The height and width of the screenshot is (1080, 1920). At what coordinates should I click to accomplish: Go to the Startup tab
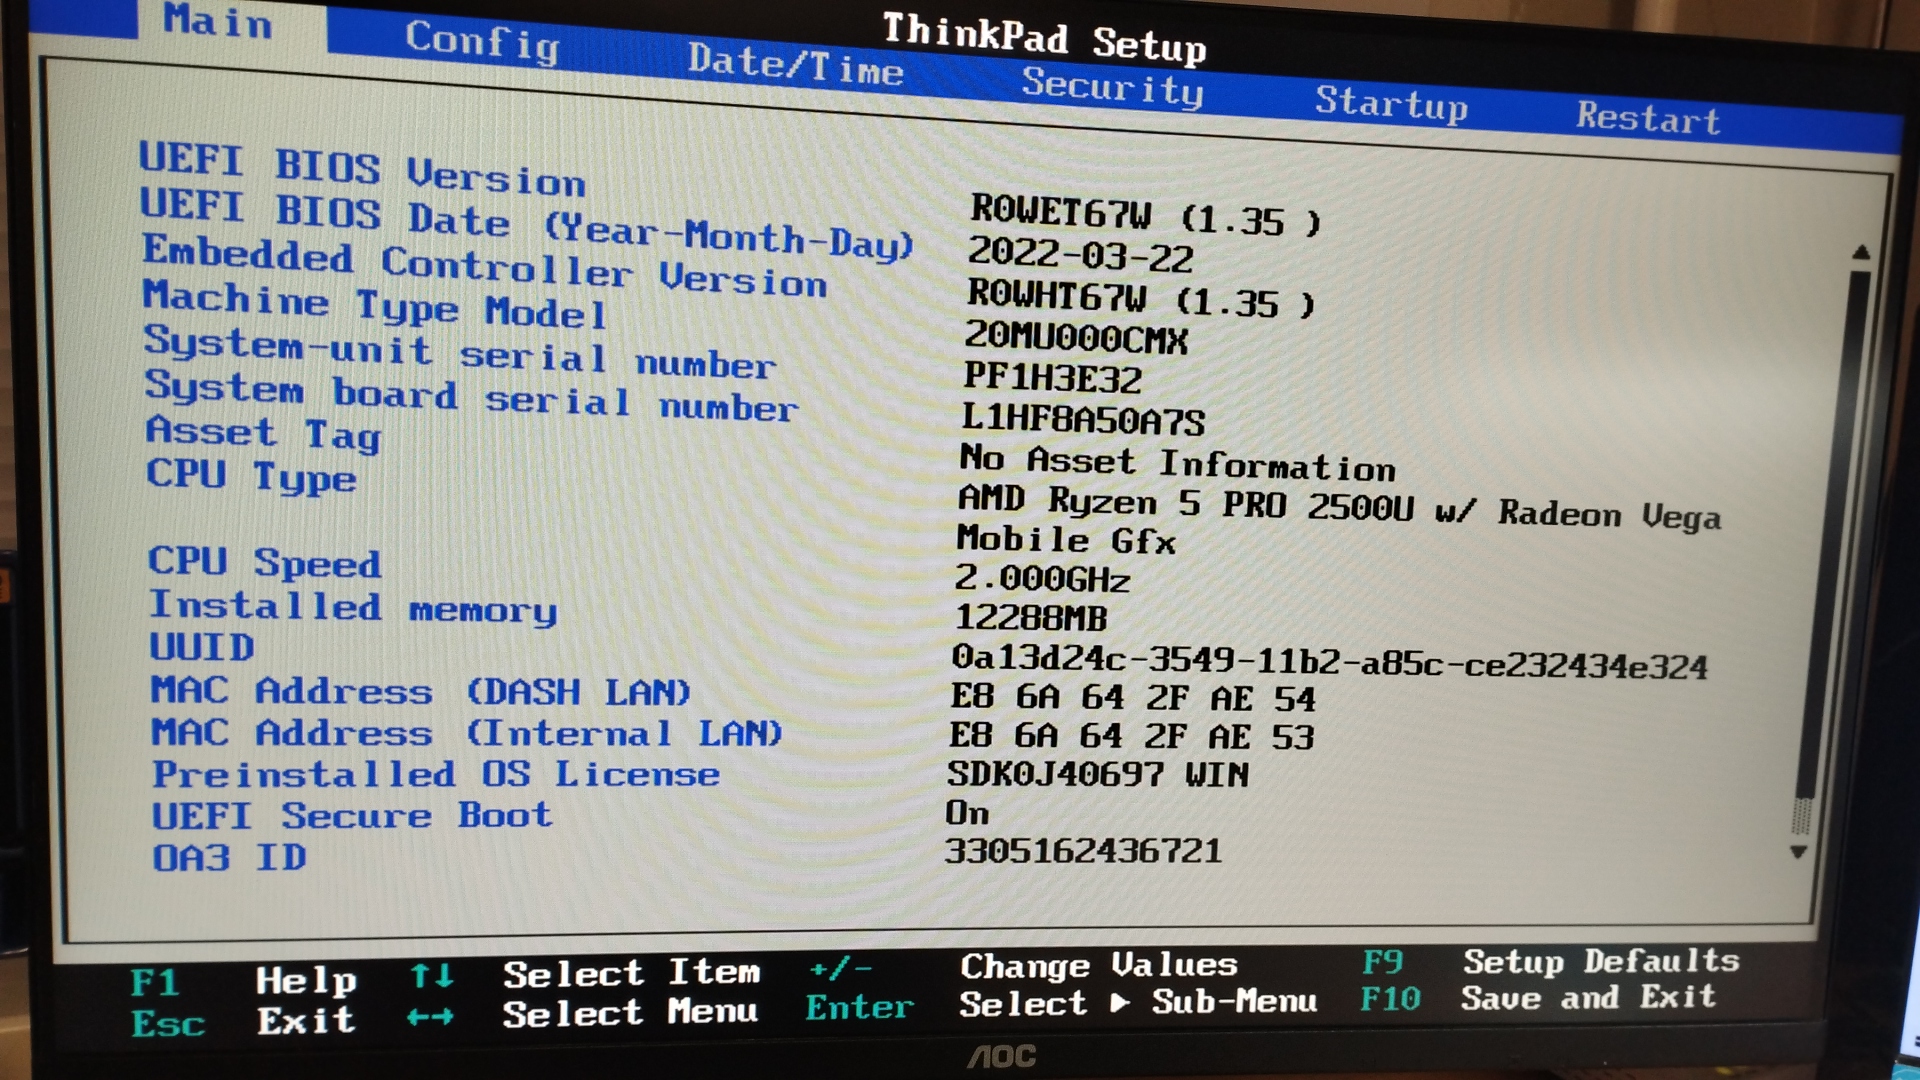point(1390,103)
